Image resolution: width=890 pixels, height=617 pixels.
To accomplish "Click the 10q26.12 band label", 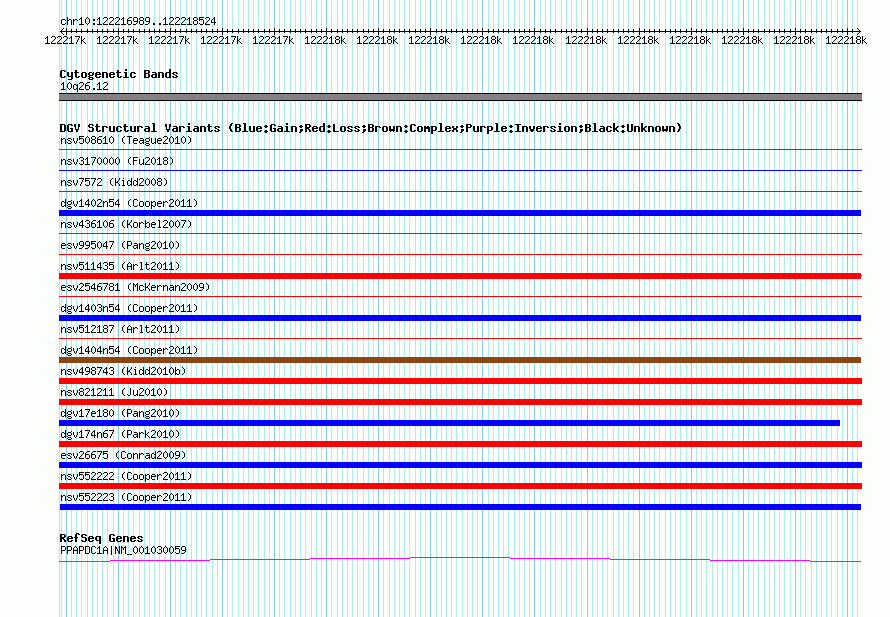I will 84,86.
